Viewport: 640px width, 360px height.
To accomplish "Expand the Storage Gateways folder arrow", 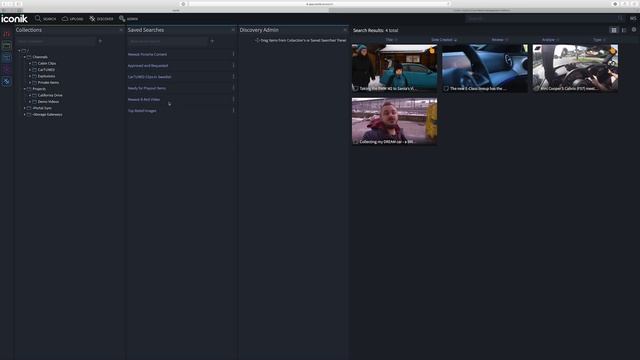I will (x=24, y=115).
